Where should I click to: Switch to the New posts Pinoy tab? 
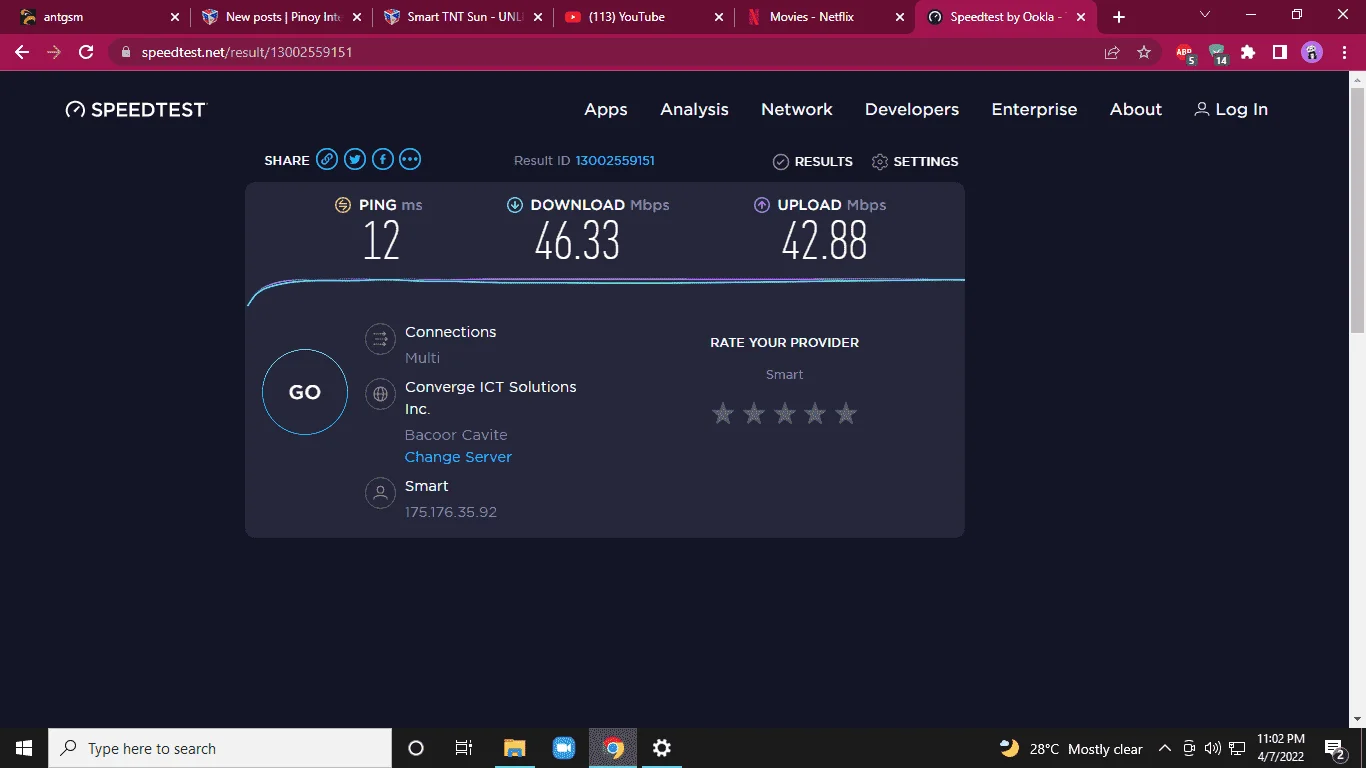click(x=281, y=17)
